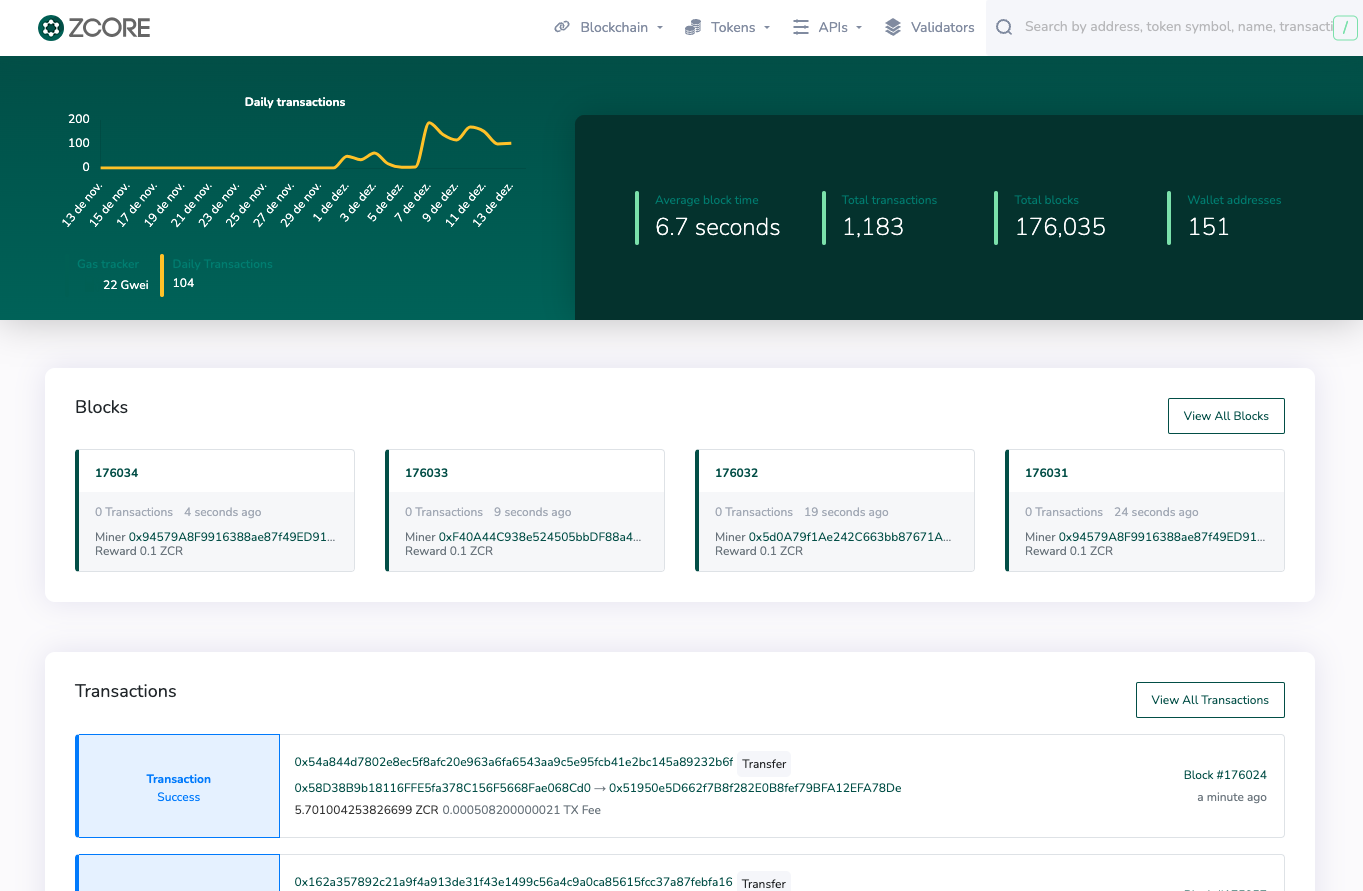Focus the address search input field
Screen dimensions: 1363x891
click(x=1175, y=28)
